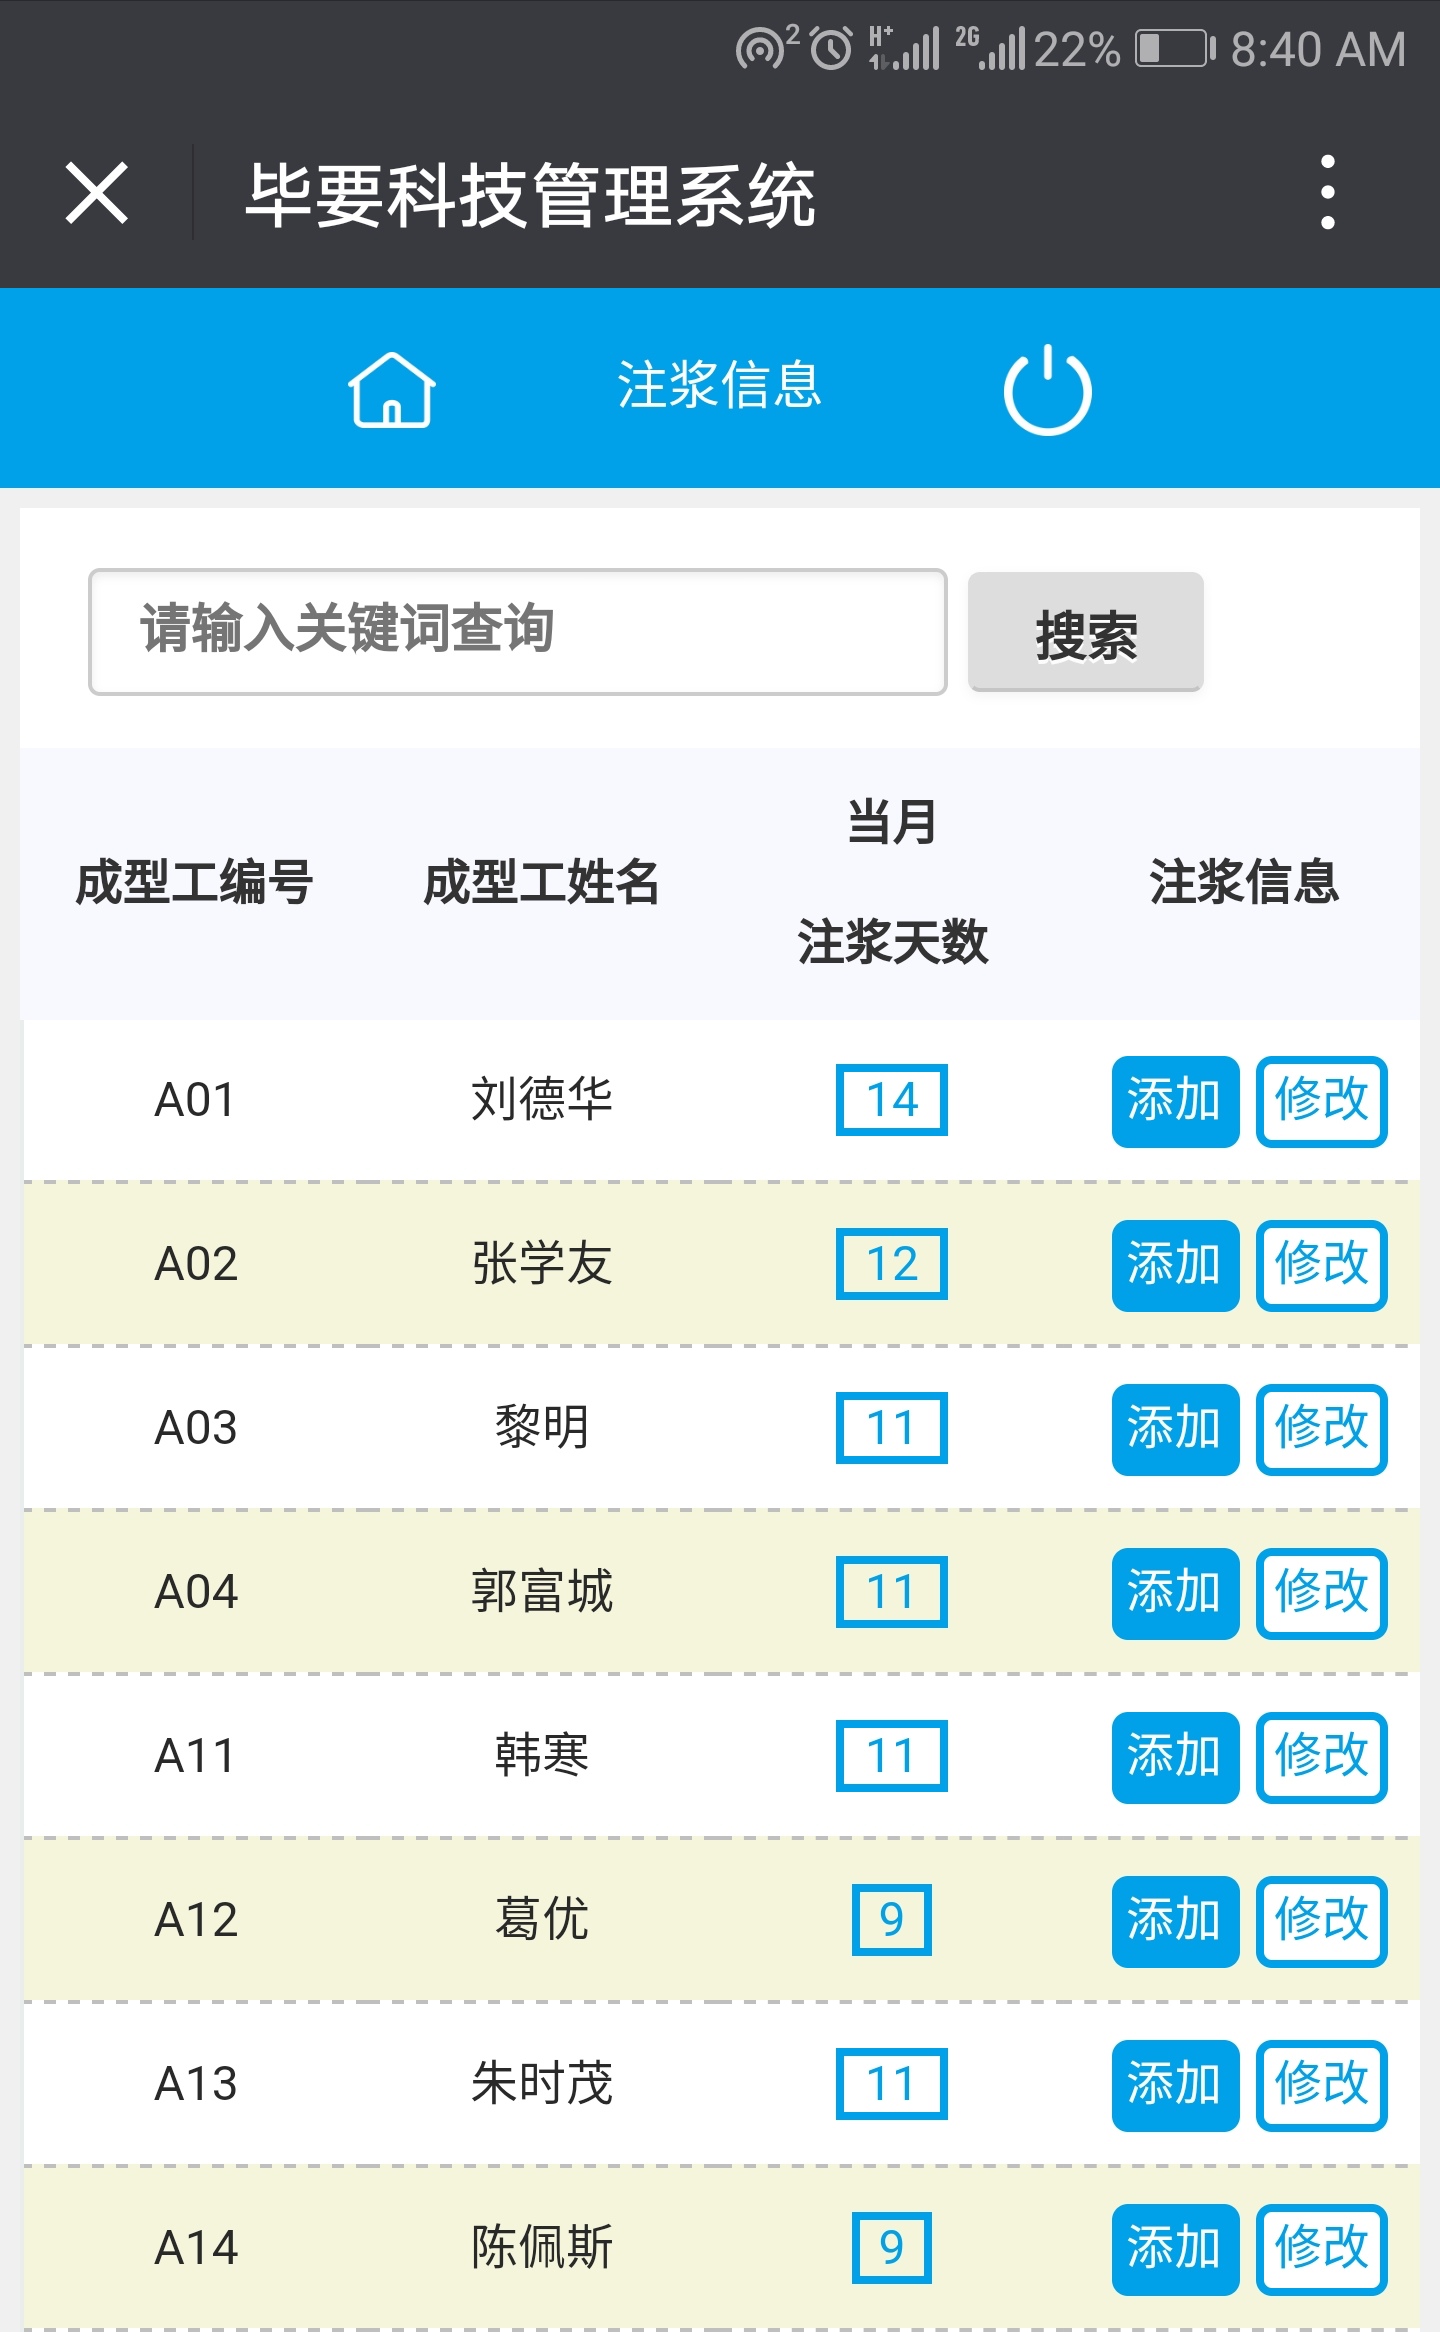Open the day count 14 for A01
Screen dimensions: 1440x2332
click(x=892, y=1100)
